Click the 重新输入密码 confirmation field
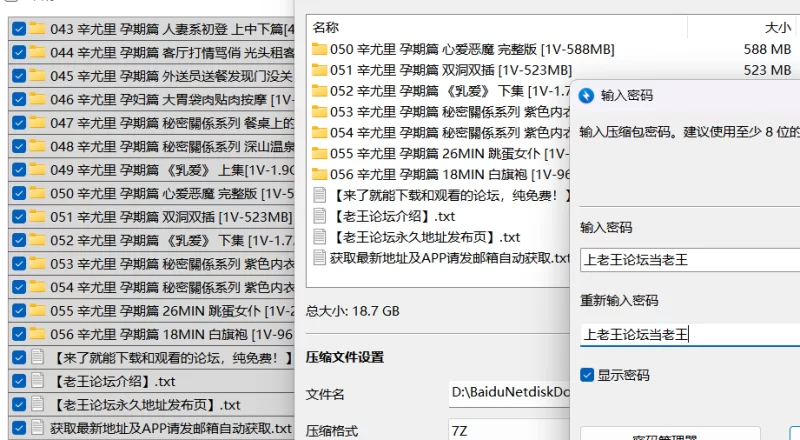The width and height of the screenshot is (800, 440). tap(690, 334)
